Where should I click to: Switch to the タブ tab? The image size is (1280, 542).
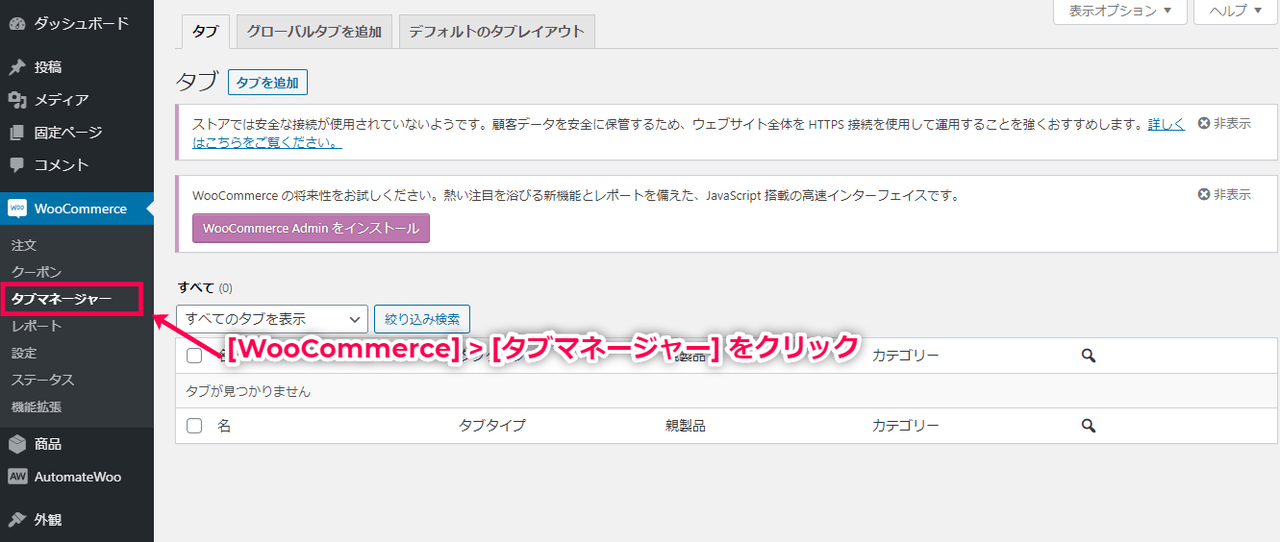point(205,31)
